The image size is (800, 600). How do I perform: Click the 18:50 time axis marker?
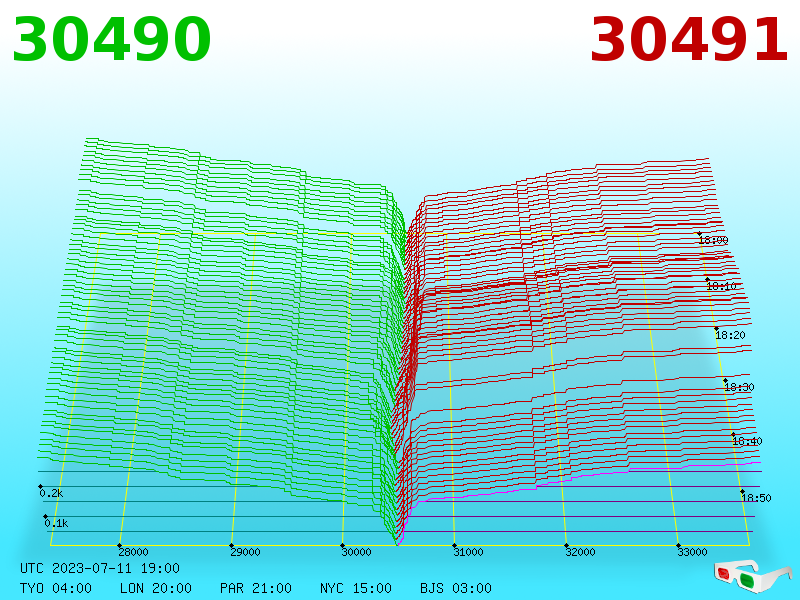click(756, 497)
